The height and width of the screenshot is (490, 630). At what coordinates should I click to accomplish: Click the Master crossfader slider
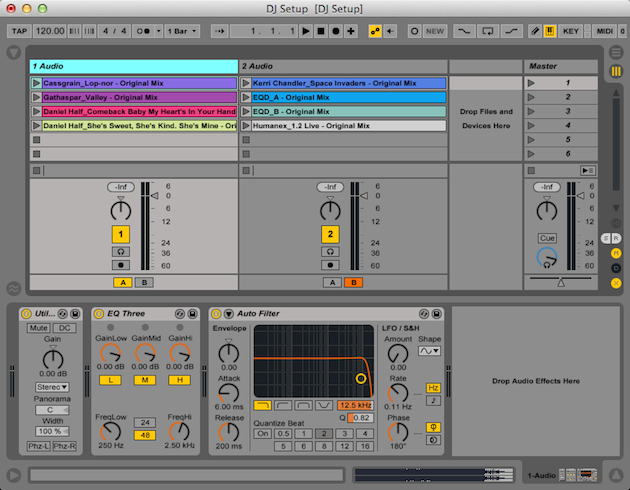(x=561, y=281)
